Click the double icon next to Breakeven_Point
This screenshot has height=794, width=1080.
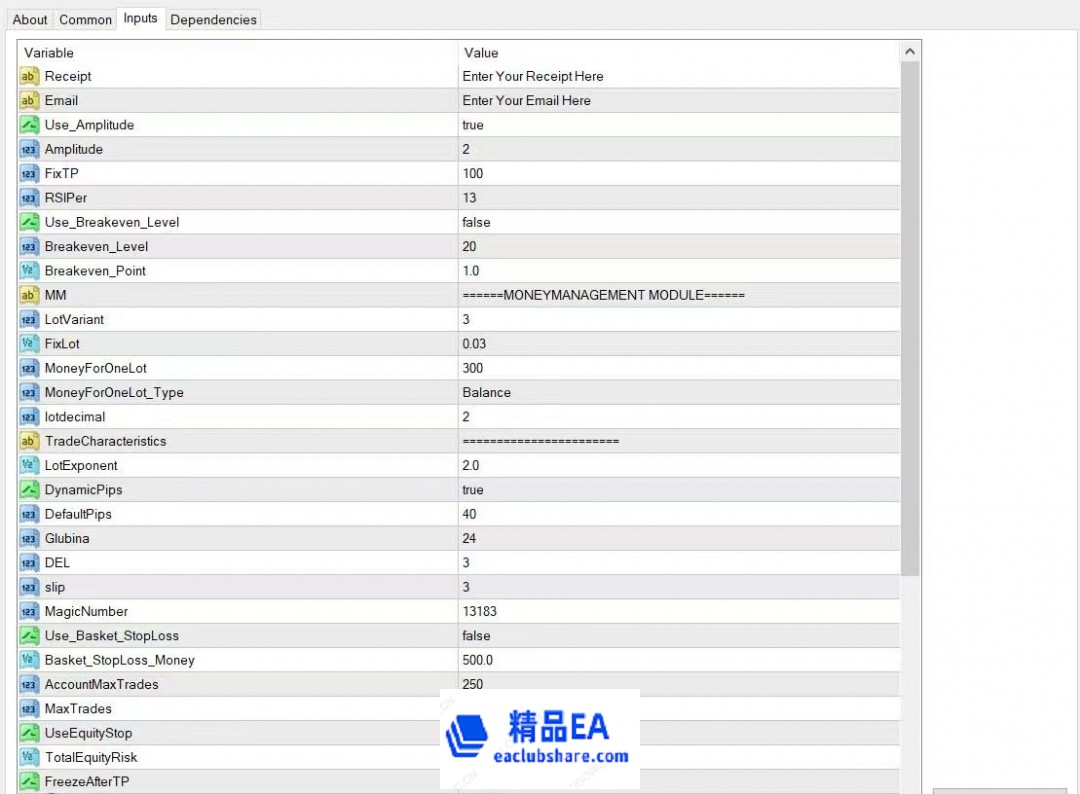[29, 271]
